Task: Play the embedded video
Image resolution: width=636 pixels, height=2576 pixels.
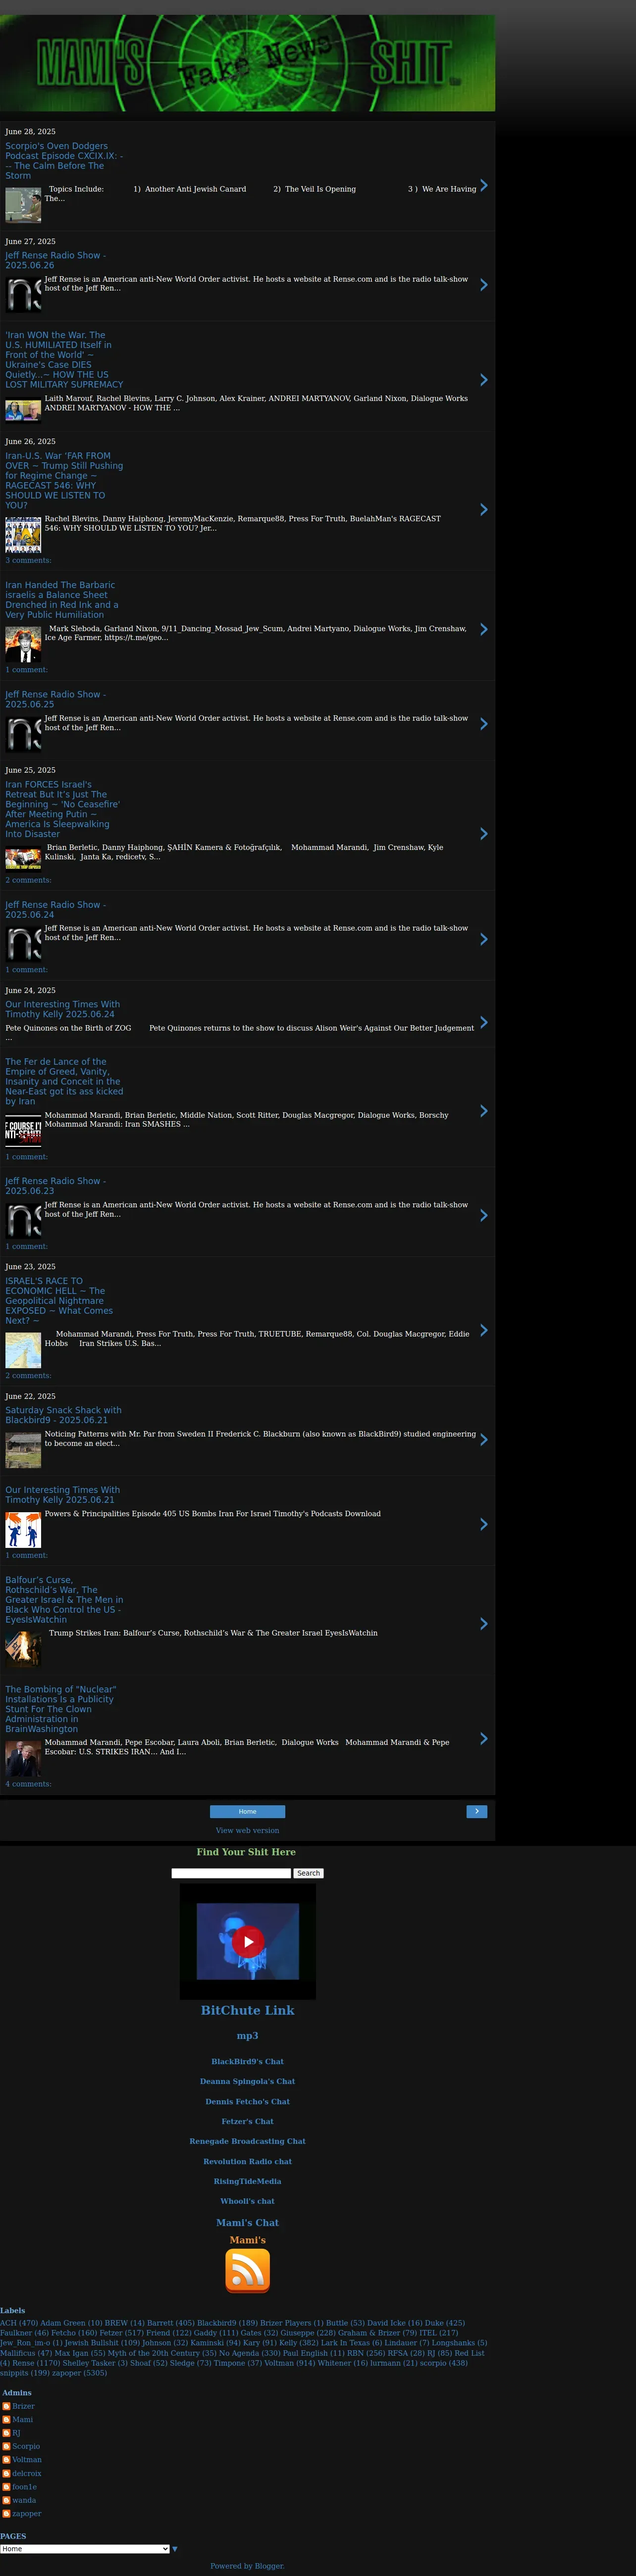Action: click(x=248, y=1941)
